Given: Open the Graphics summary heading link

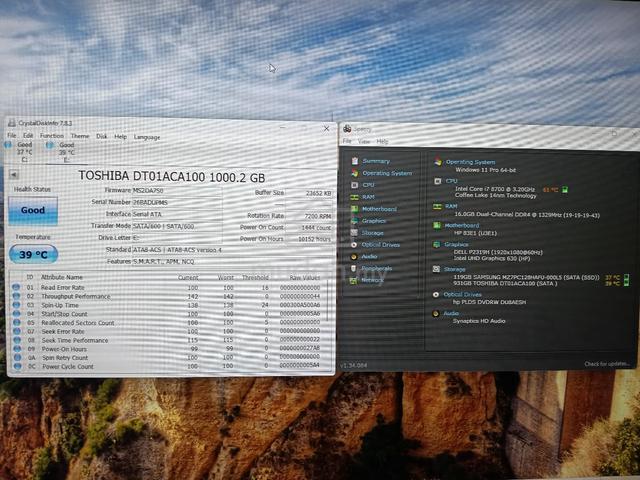Looking at the screenshot, I should click(x=456, y=244).
